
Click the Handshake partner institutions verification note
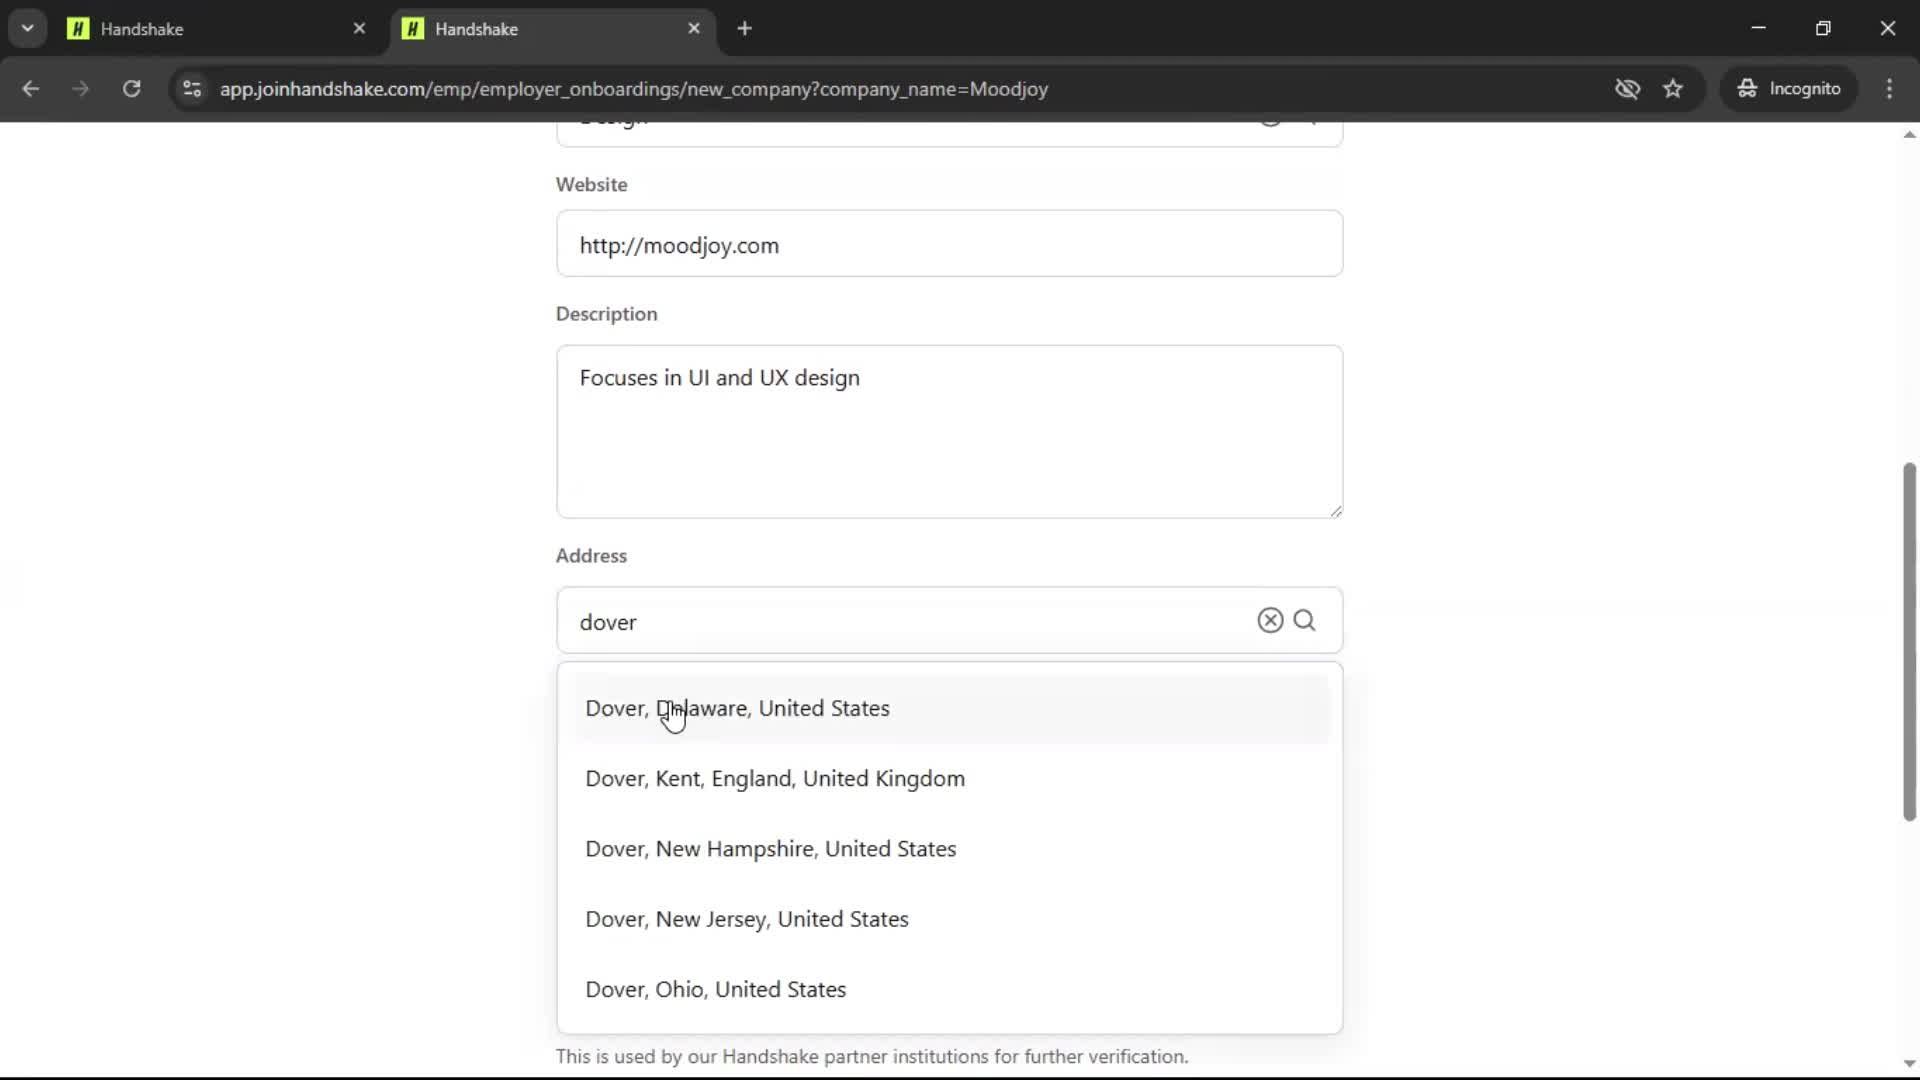(x=872, y=1057)
